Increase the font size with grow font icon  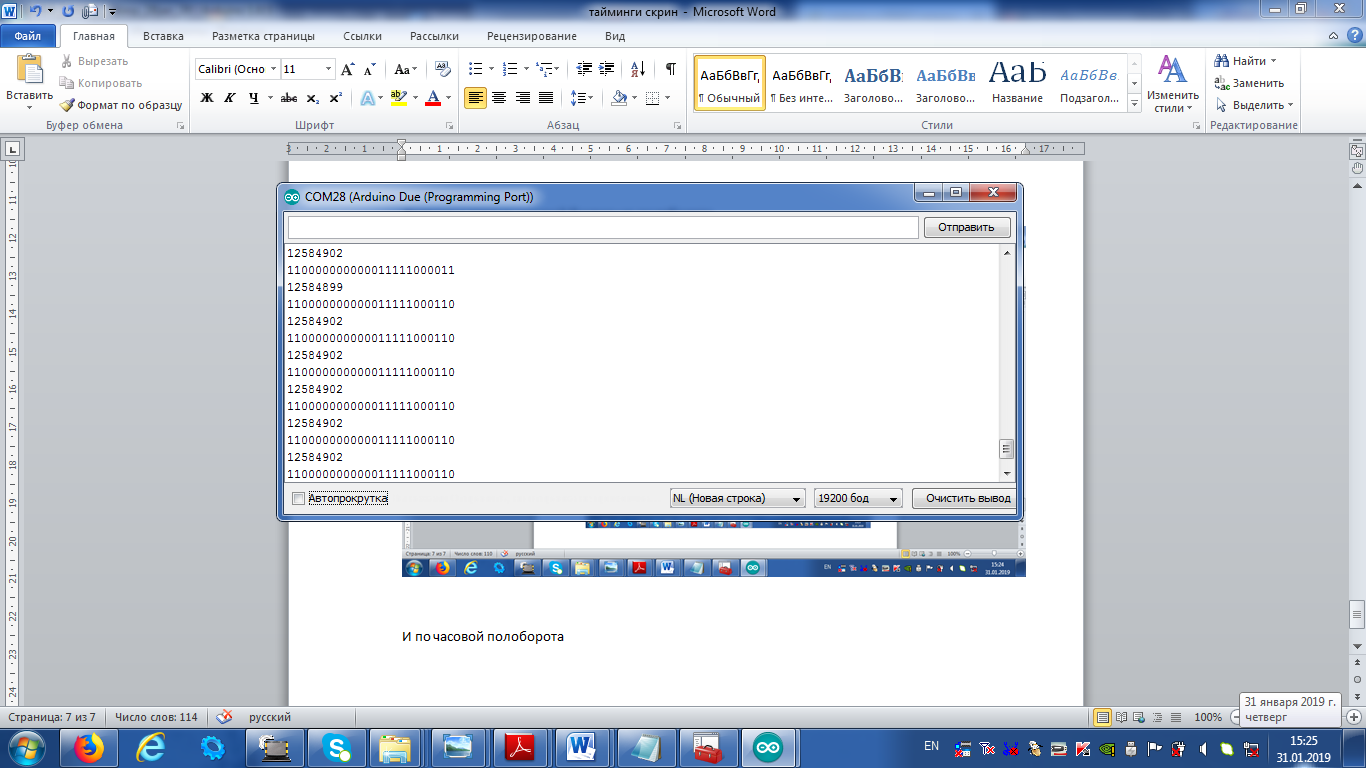[x=347, y=69]
